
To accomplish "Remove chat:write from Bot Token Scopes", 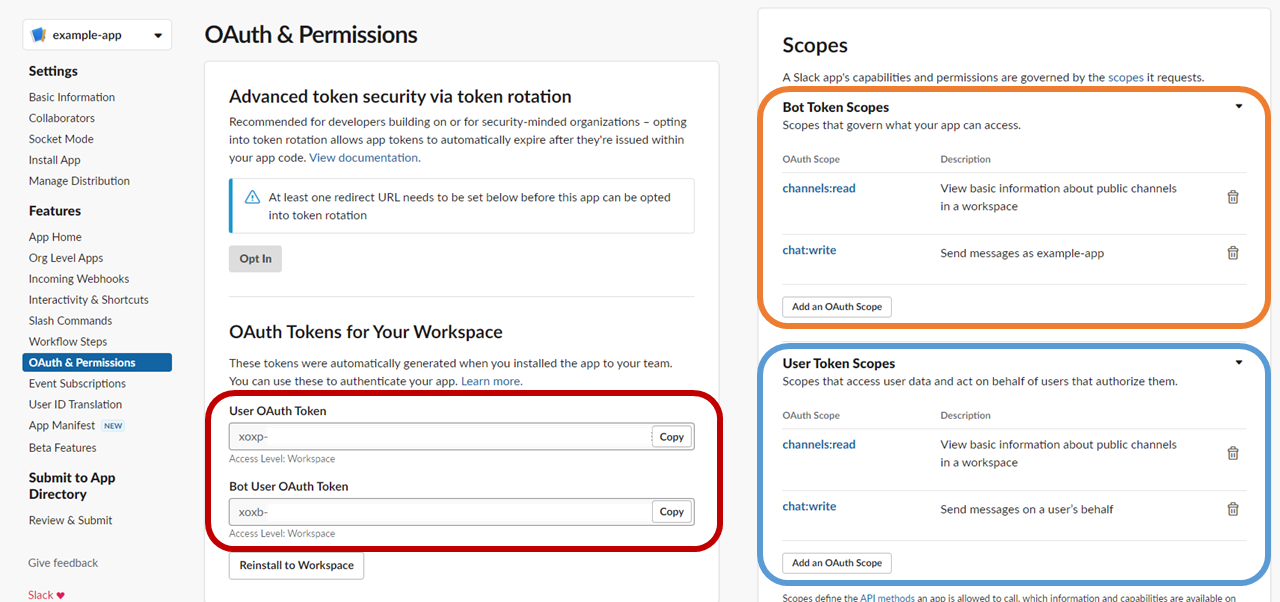I will (1233, 253).
